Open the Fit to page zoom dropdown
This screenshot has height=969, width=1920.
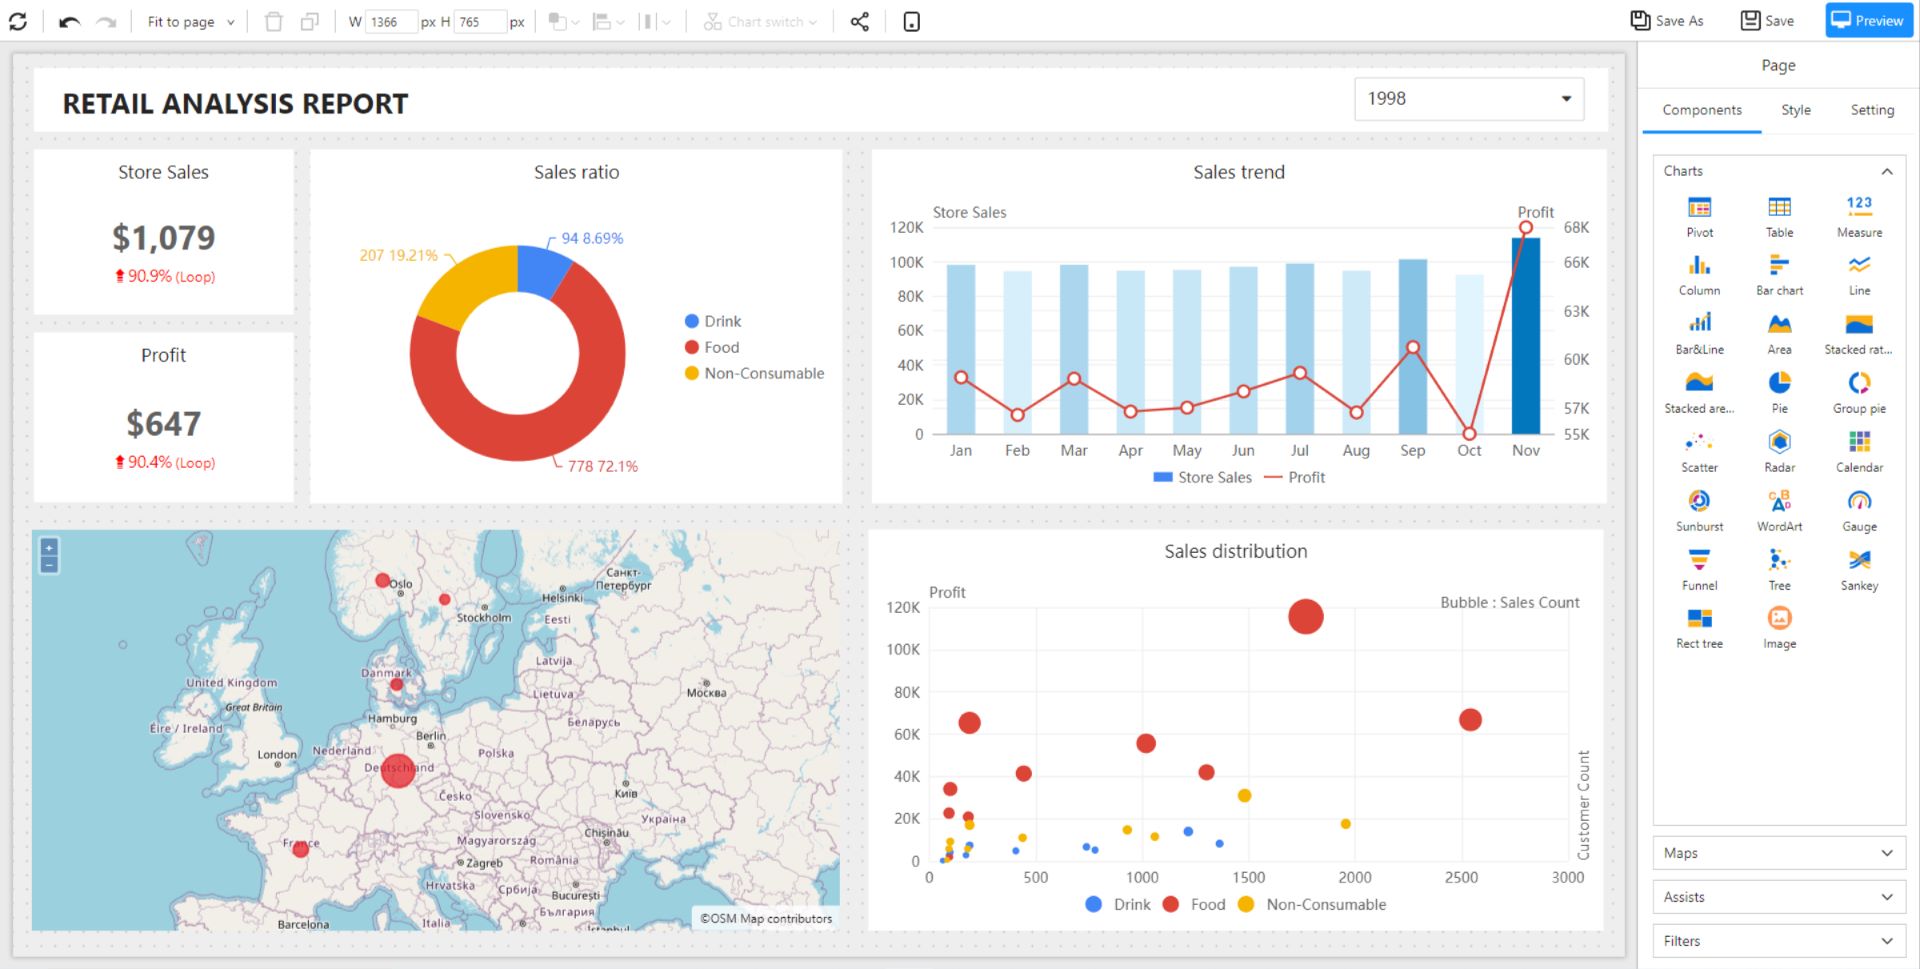[x=190, y=22]
